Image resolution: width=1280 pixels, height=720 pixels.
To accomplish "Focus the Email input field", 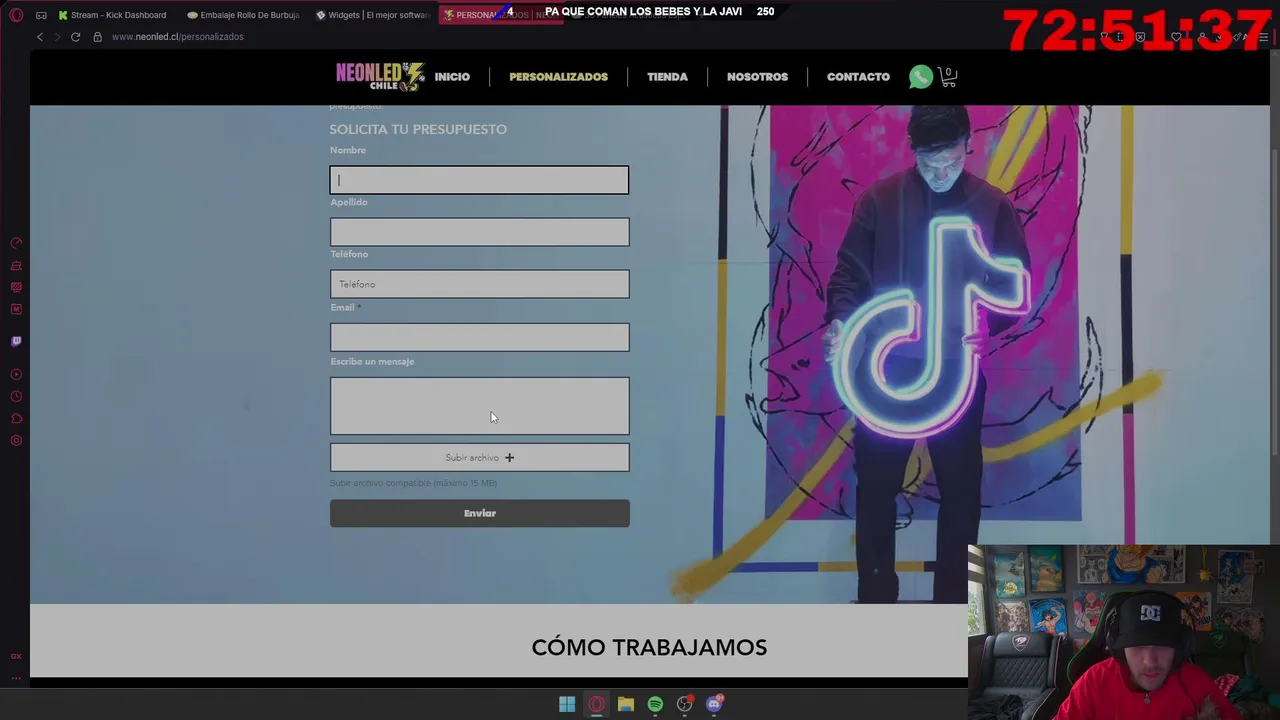I will tap(480, 337).
